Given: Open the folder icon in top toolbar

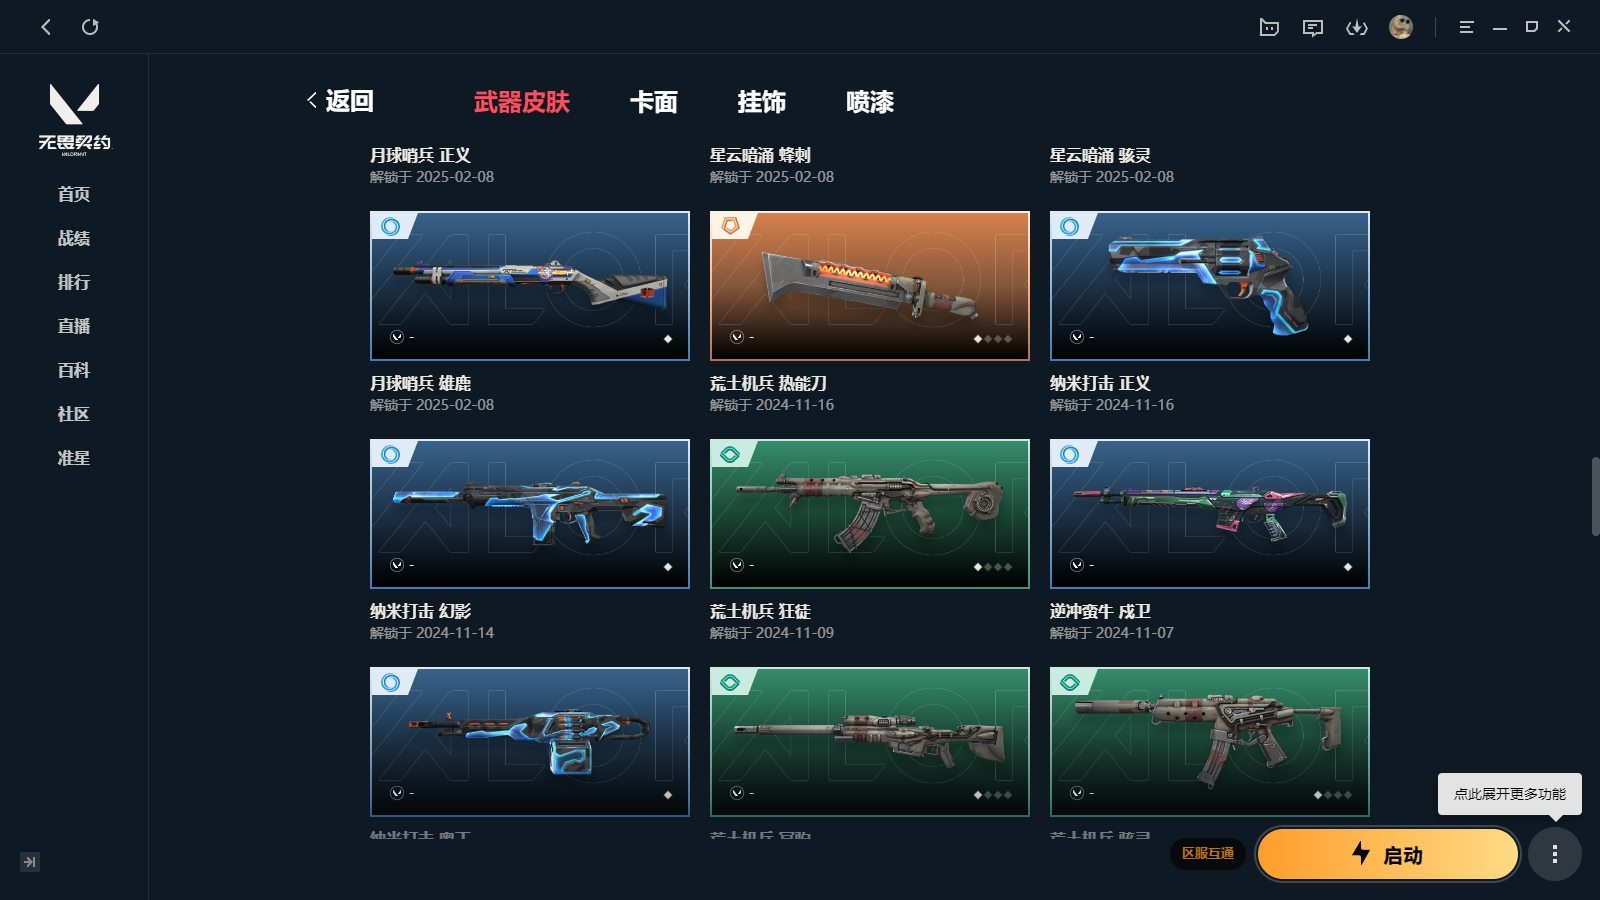Looking at the screenshot, I should coord(1269,27).
